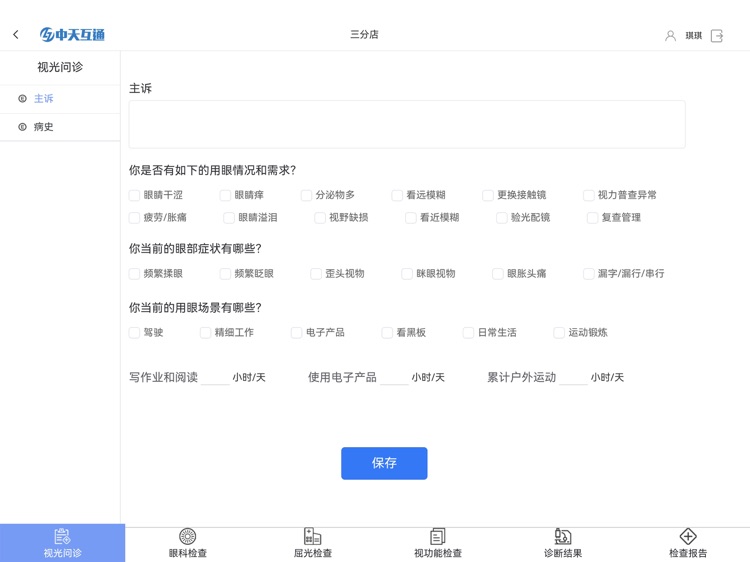The height and width of the screenshot is (562, 750).
Task: Check the 视野缺损 checkbox
Action: click(320, 218)
